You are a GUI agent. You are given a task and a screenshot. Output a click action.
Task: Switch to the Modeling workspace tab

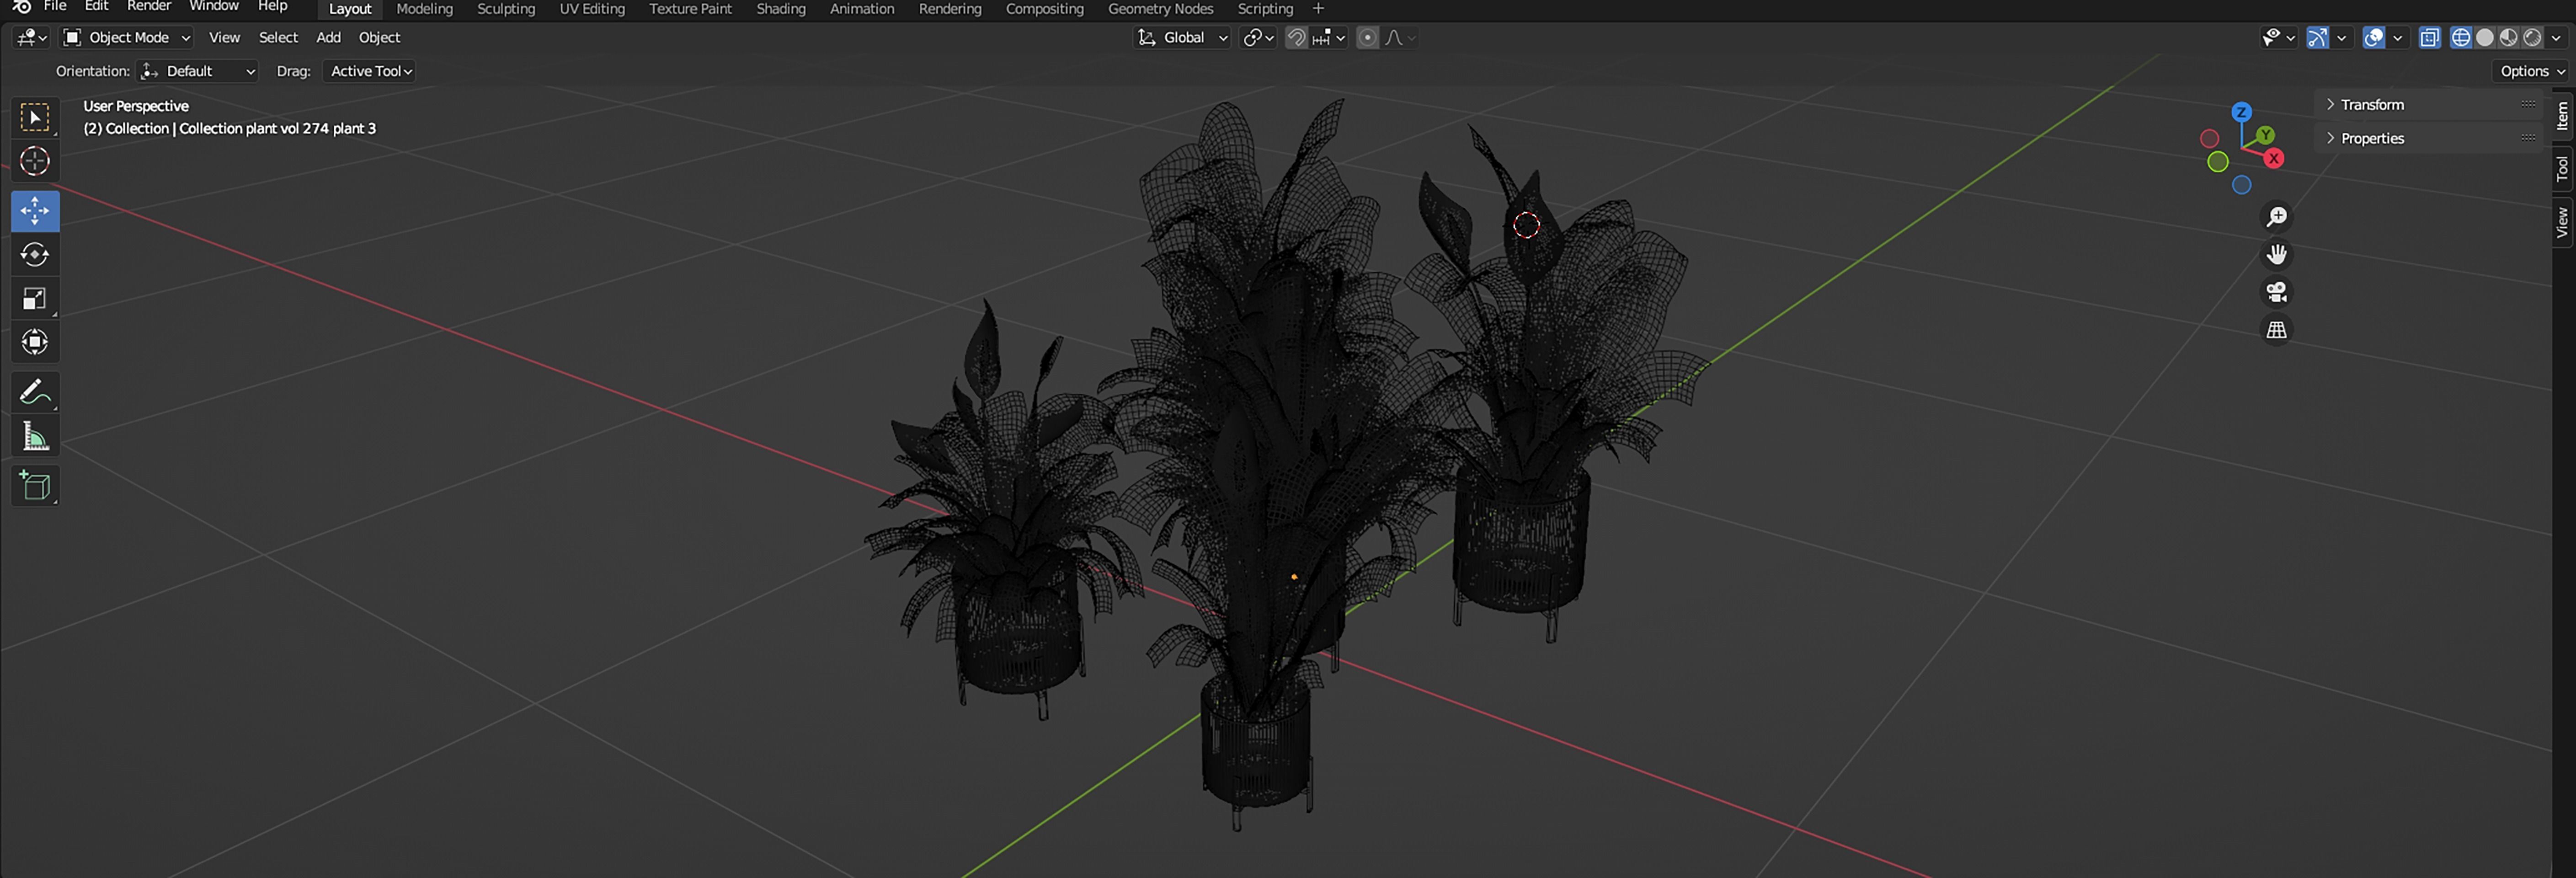pos(424,9)
